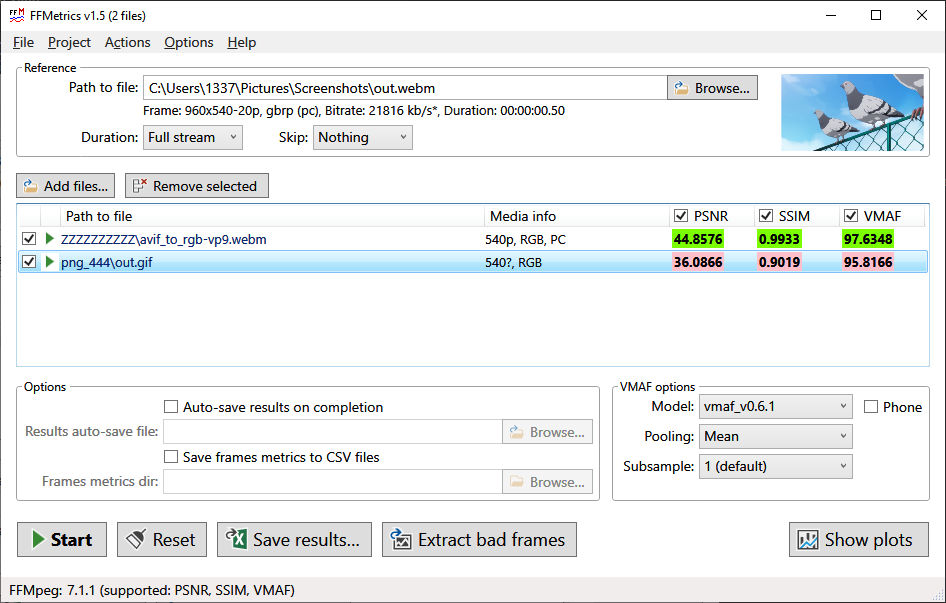This screenshot has width=946, height=603.
Task: Enable Save frames metrics to CSV files
Action: [171, 457]
